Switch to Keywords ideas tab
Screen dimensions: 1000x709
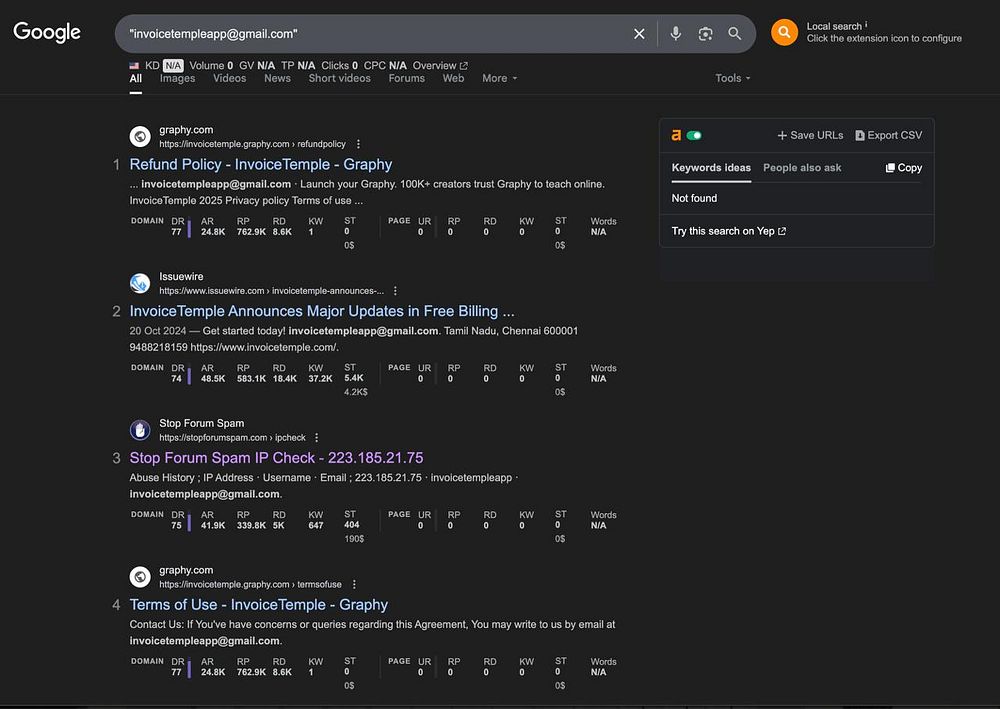[711, 168]
